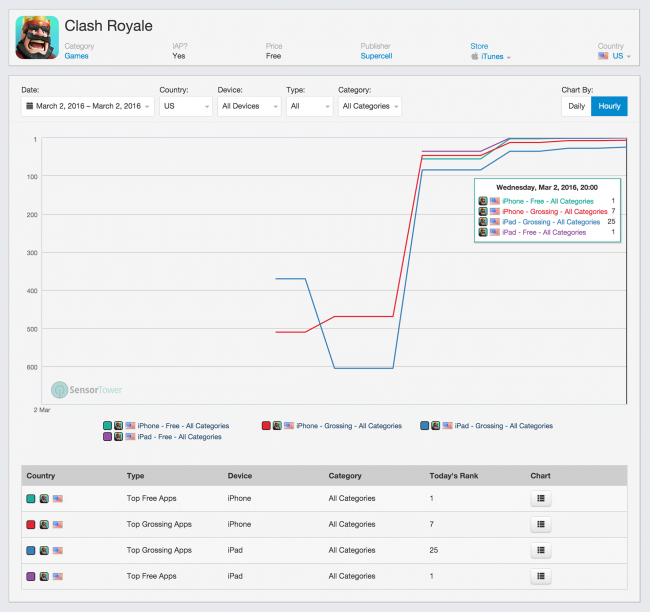650x612 pixels.
Task: Click the Device column header
Action: click(240, 476)
